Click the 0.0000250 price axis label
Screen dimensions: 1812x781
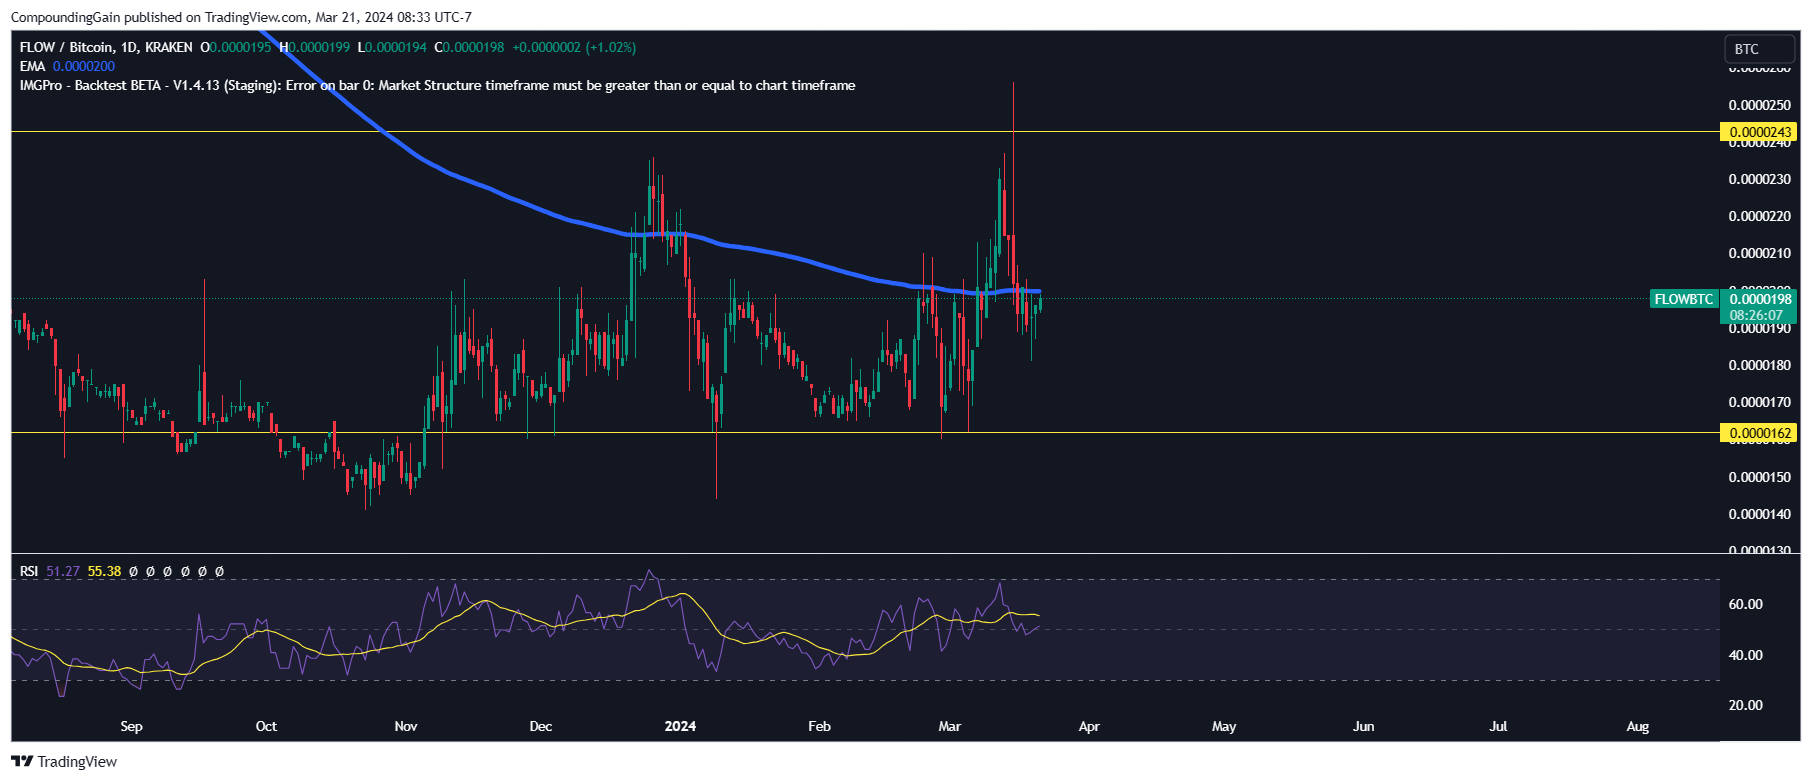[1760, 105]
